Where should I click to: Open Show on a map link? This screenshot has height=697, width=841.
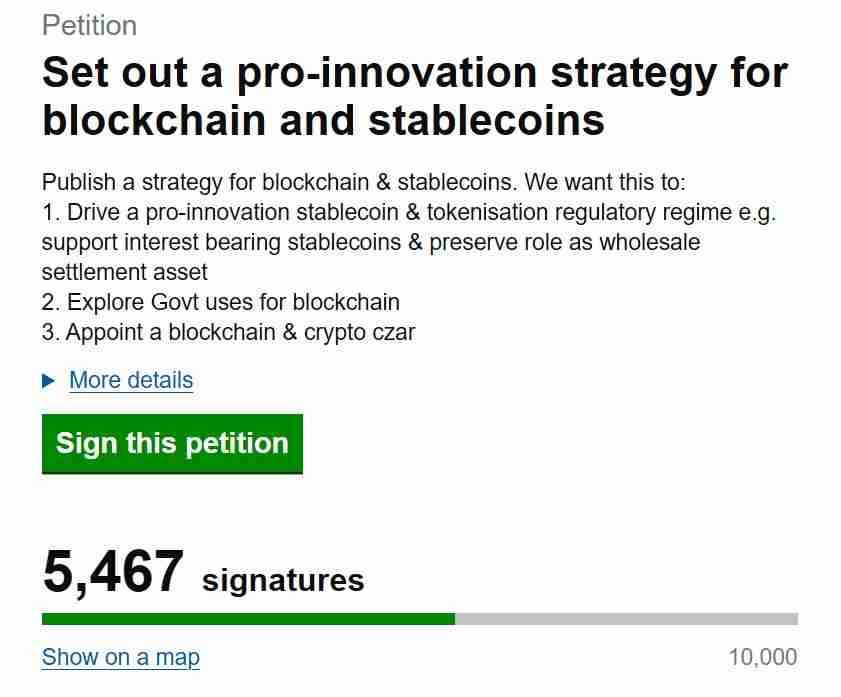[x=120, y=657]
